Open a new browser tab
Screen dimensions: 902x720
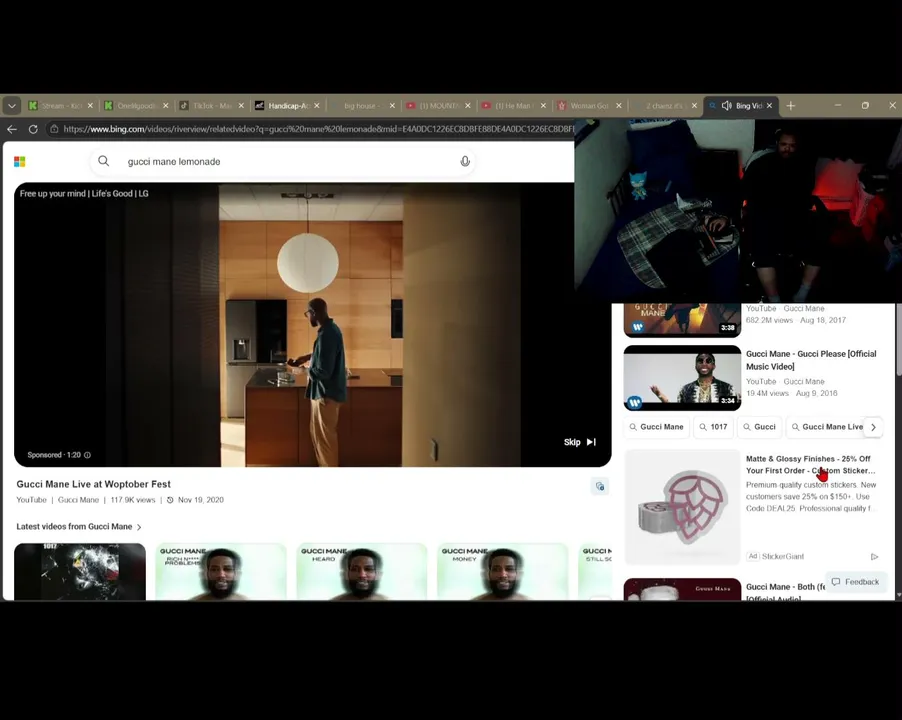tap(791, 106)
